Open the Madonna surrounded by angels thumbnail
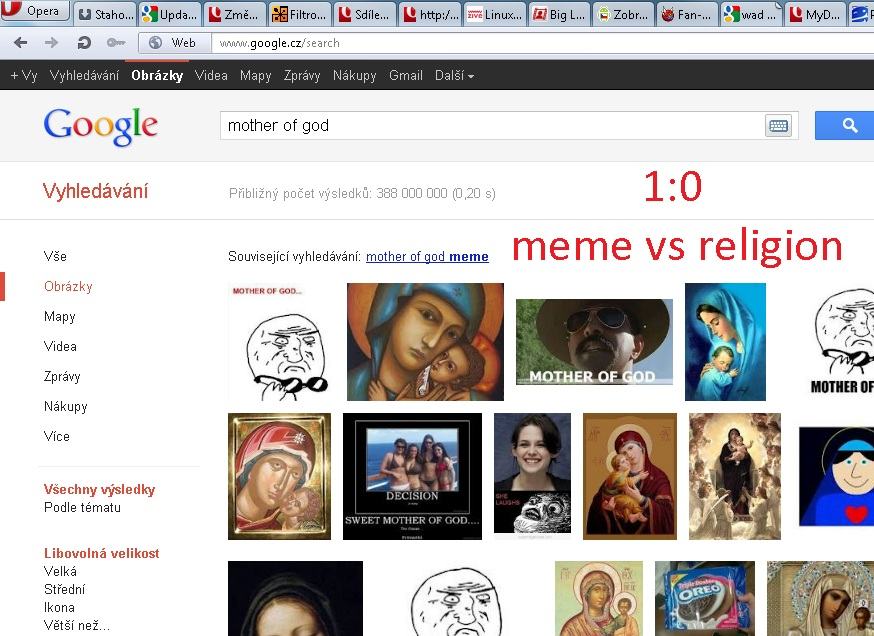 tap(735, 476)
